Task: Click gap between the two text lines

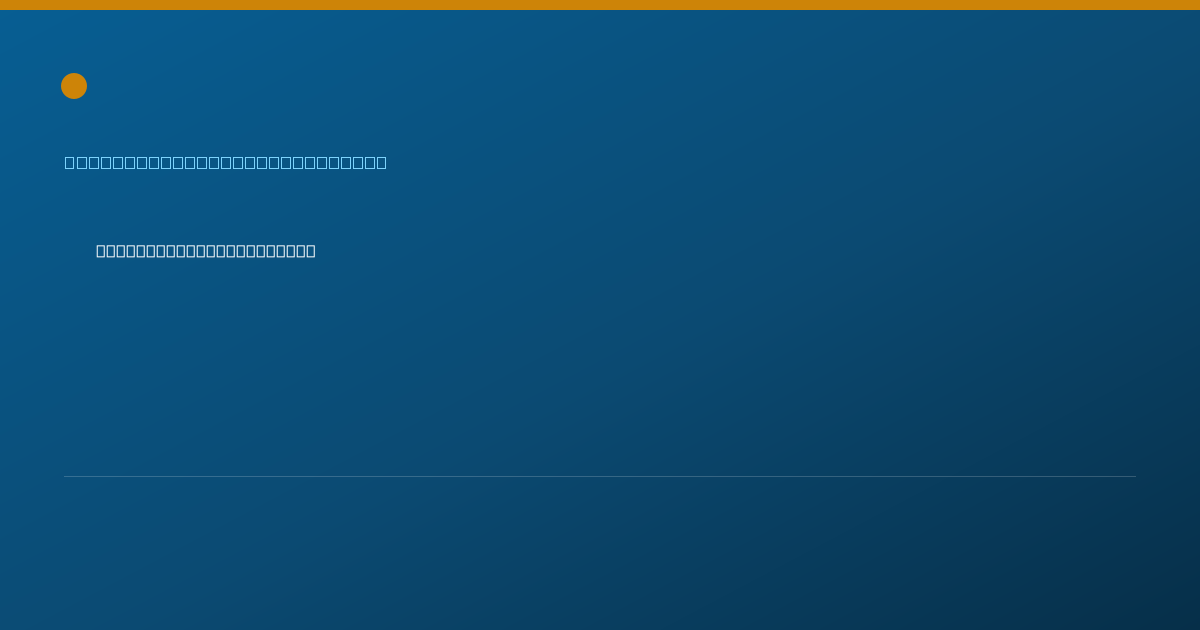Action: click(x=226, y=207)
